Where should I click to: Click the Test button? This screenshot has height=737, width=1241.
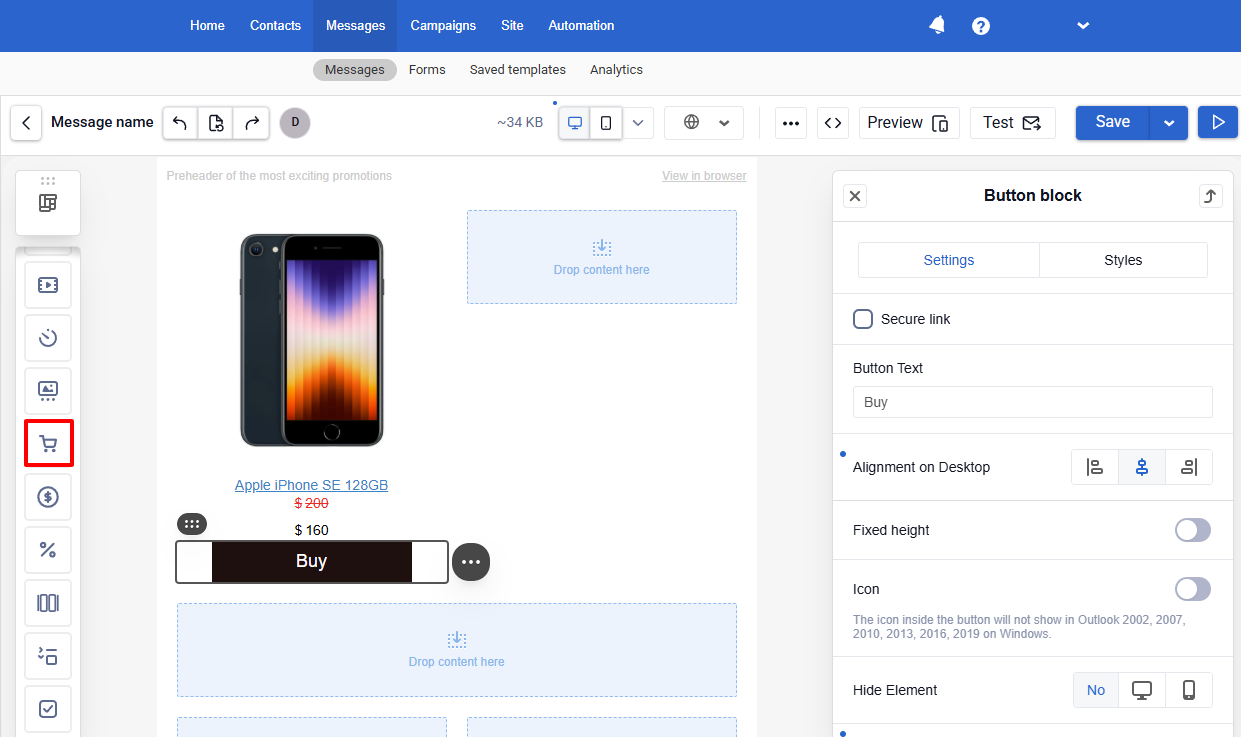point(1012,123)
